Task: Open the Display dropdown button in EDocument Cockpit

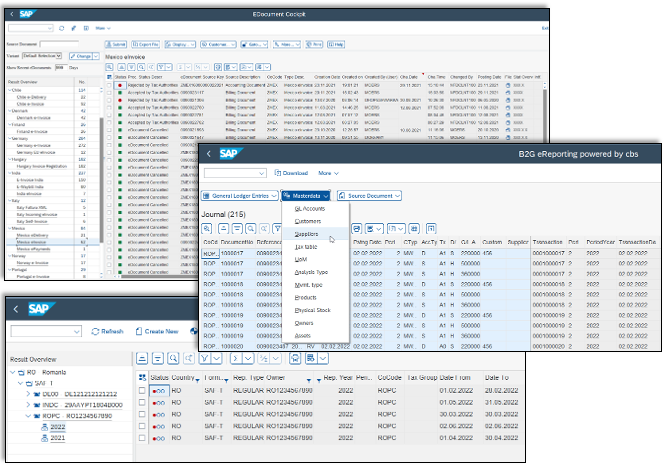Action: pyautogui.click(x=180, y=44)
